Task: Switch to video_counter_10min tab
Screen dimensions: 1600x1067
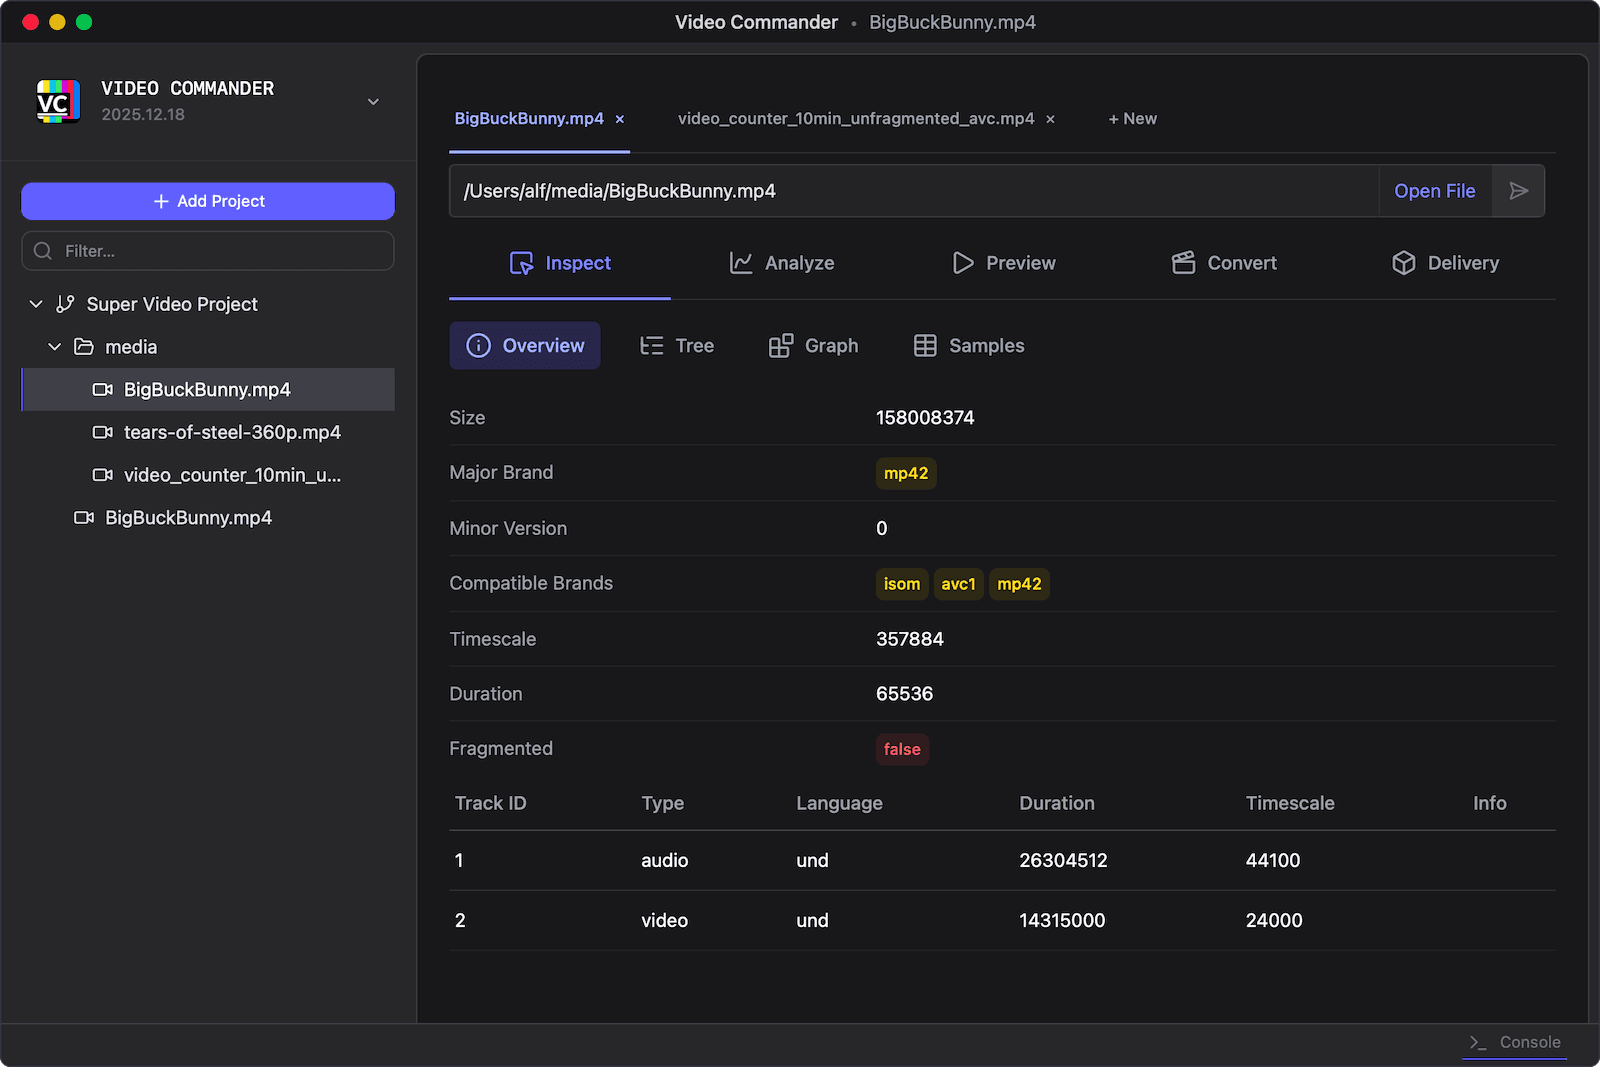Action: pyautogui.click(x=857, y=118)
